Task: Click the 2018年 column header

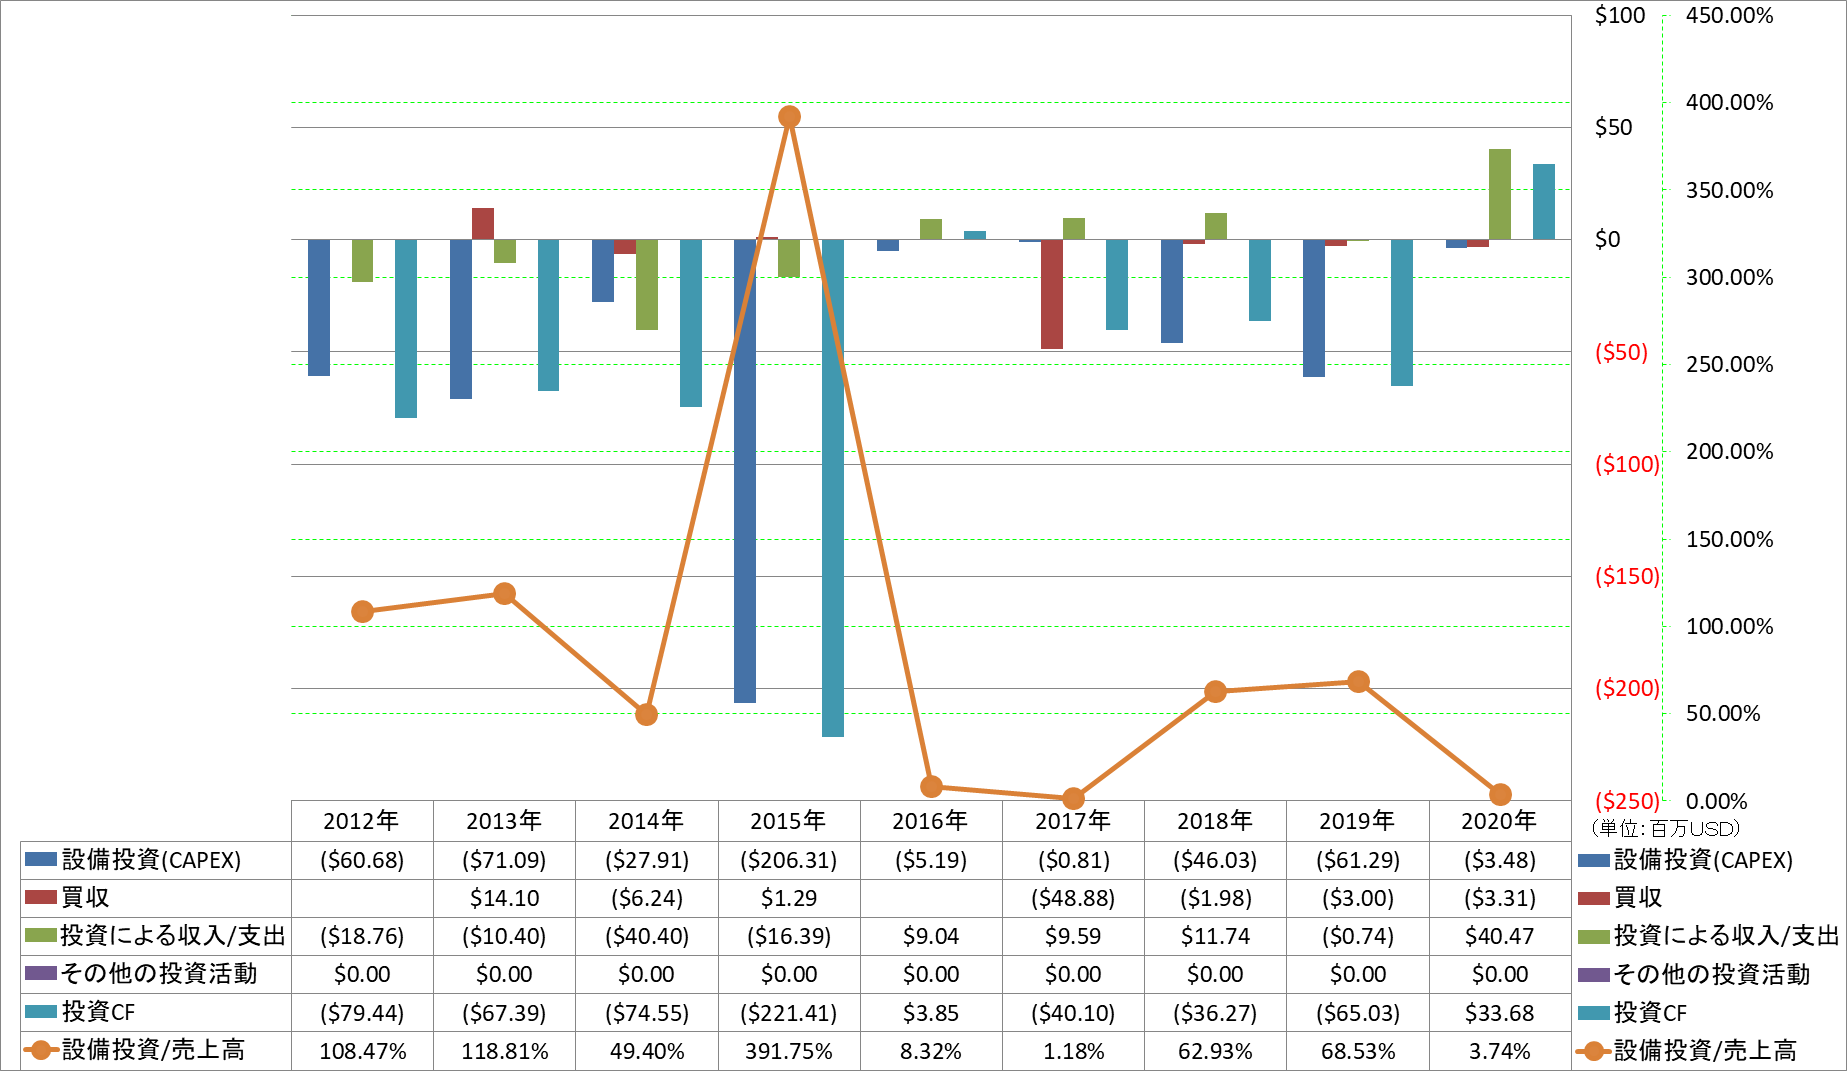Action: coord(1215,821)
